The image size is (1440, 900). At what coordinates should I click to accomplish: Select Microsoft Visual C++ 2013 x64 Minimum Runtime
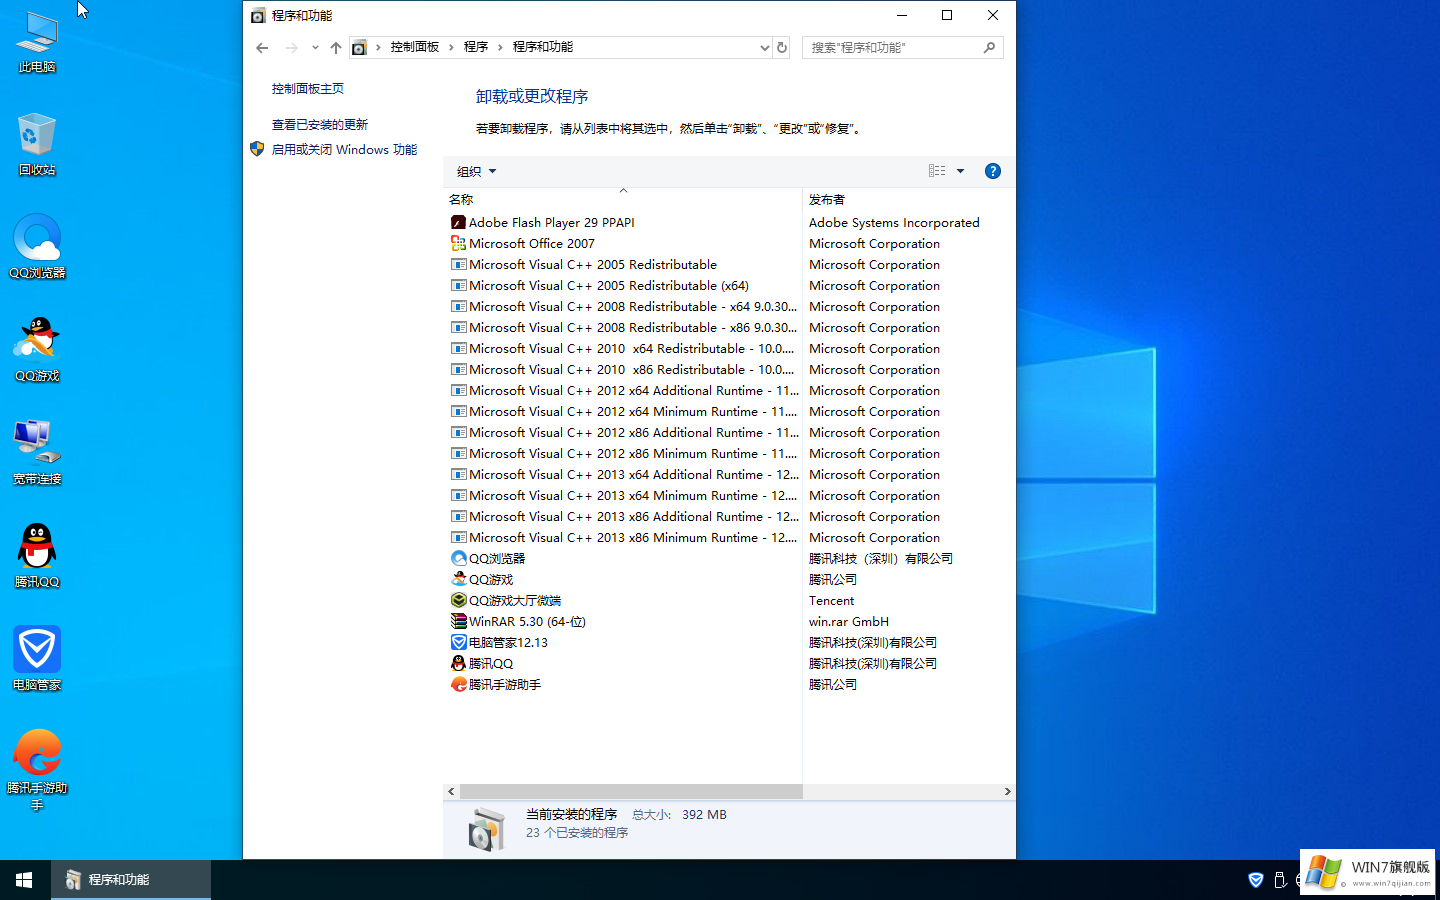(x=632, y=495)
